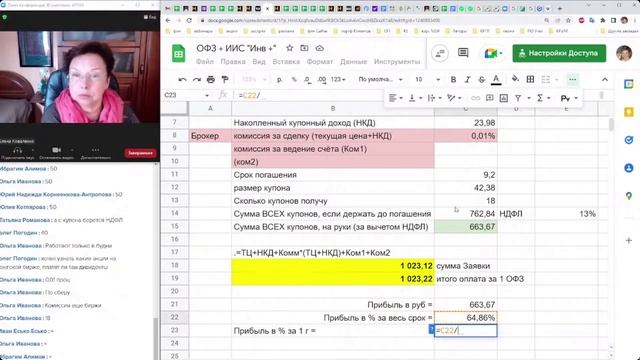Click the Name box showing C23
Viewport: 640px width, 360px height.
click(x=187, y=95)
